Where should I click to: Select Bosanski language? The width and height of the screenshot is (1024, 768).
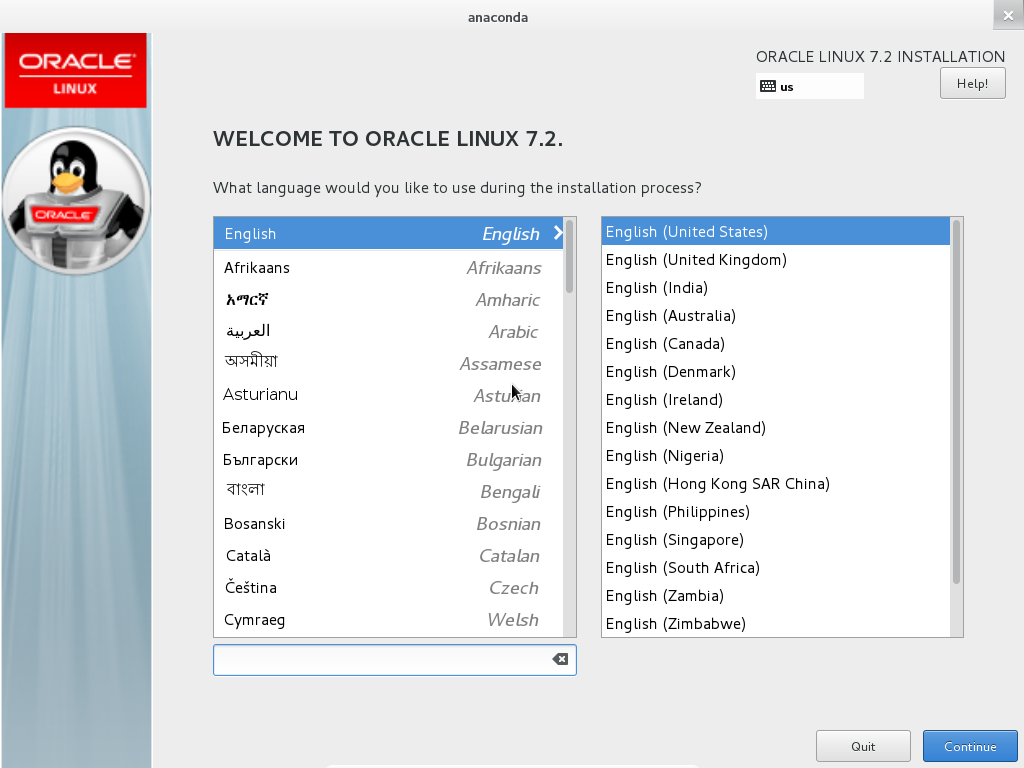coord(389,524)
